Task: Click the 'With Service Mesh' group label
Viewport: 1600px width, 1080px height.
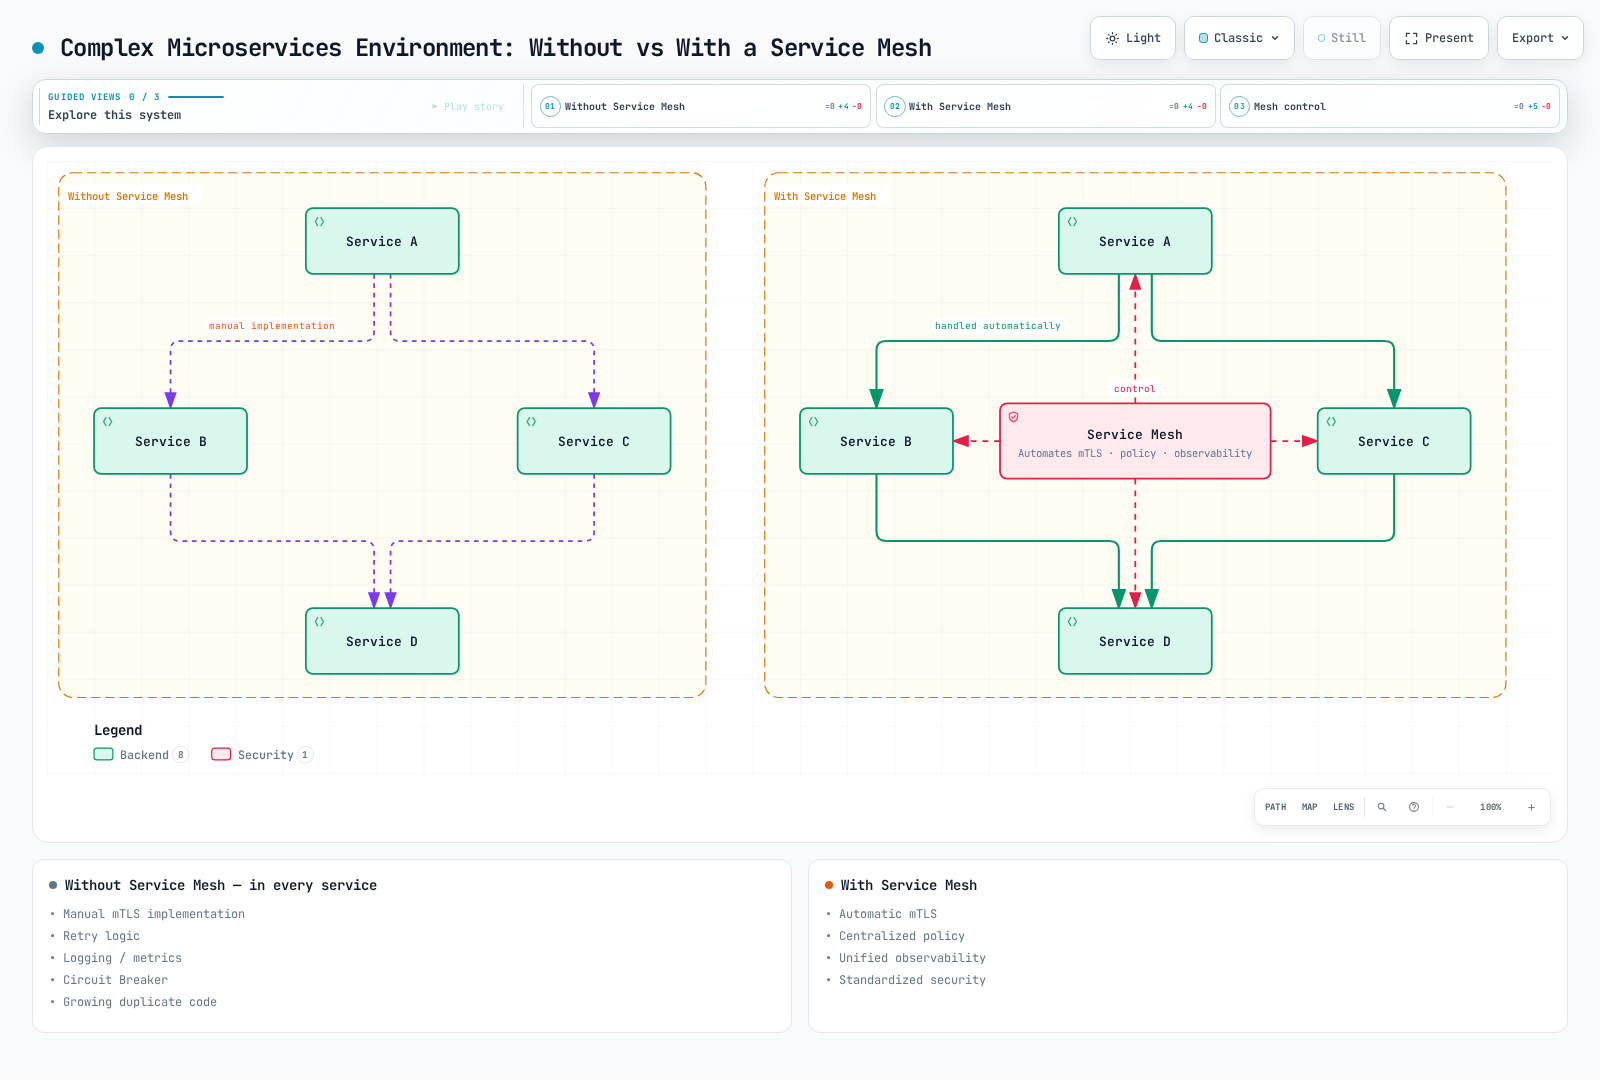Action: tap(825, 196)
